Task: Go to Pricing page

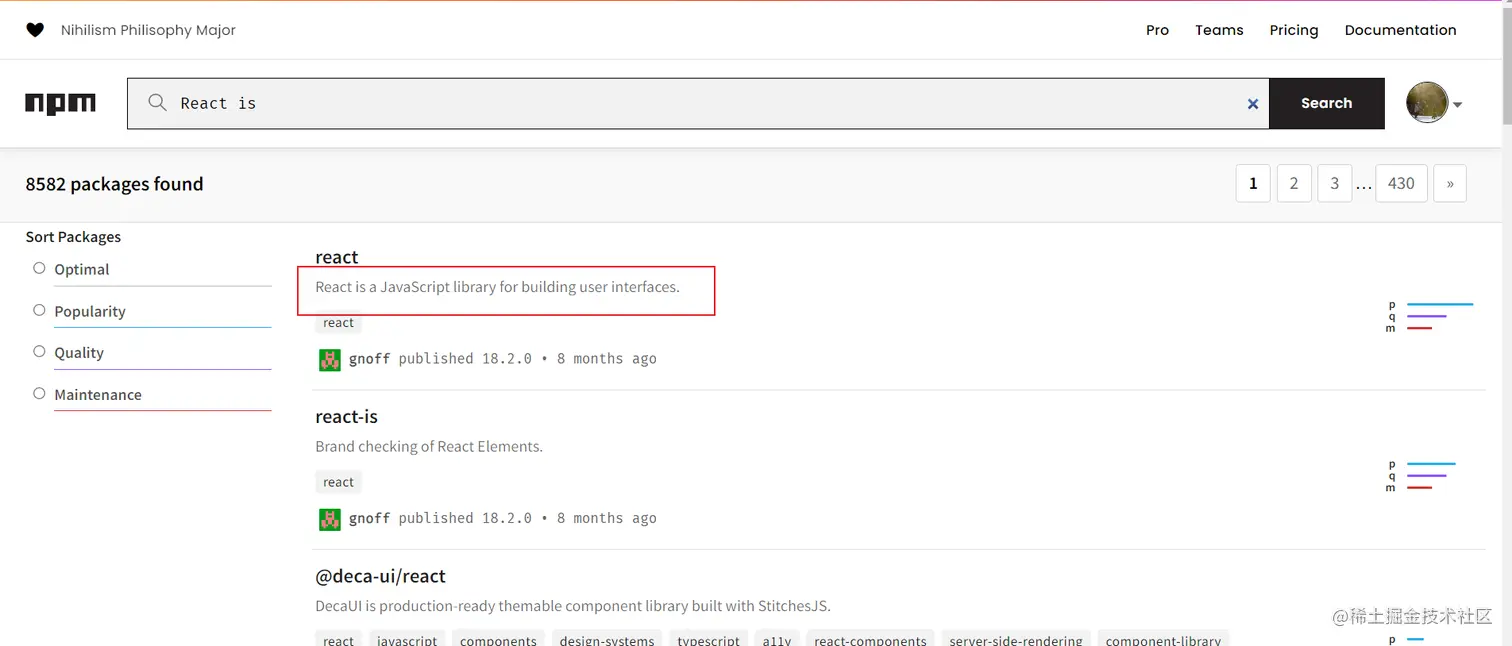Action: click(1294, 30)
